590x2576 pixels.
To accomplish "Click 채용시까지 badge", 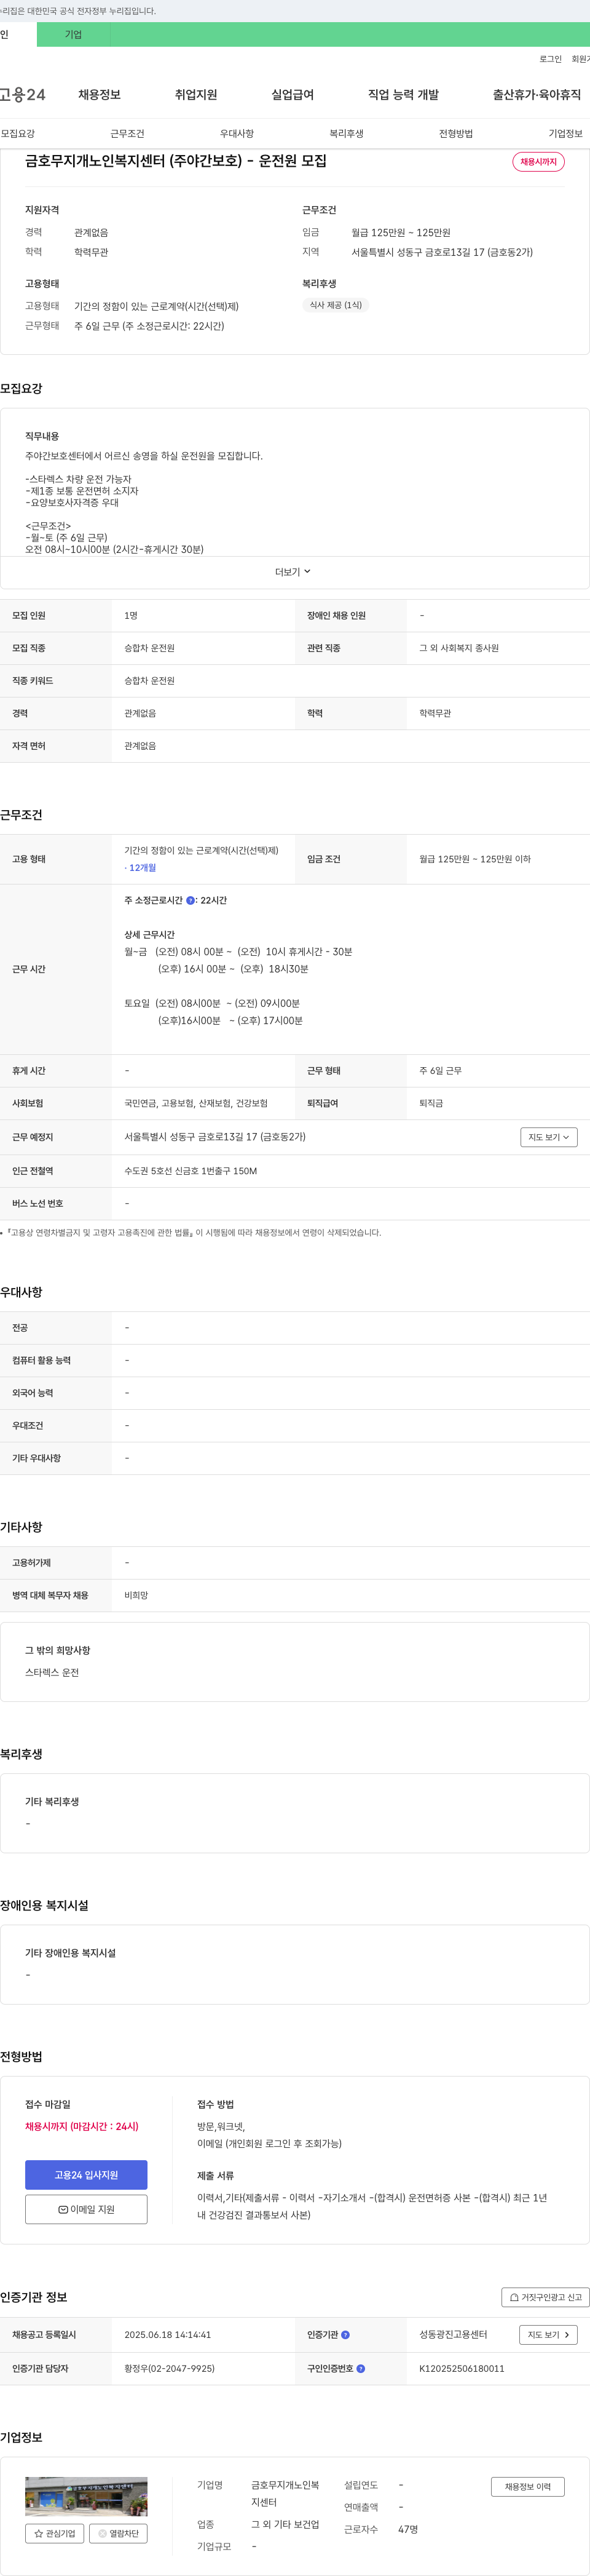I will point(538,162).
